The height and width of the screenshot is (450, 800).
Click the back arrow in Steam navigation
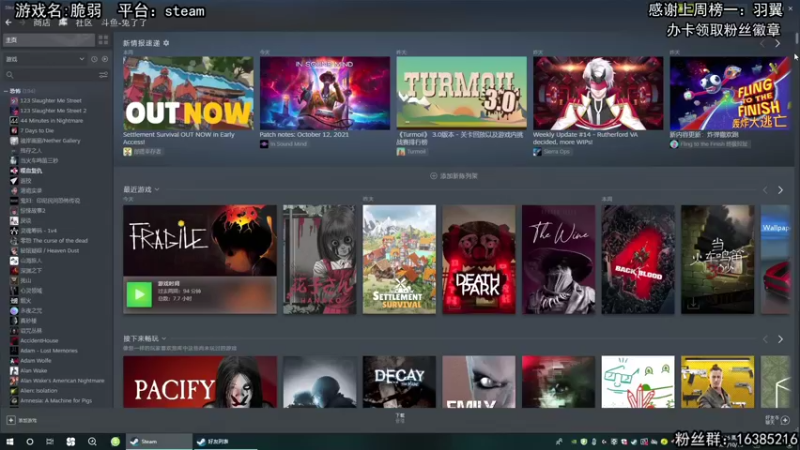(8, 22)
